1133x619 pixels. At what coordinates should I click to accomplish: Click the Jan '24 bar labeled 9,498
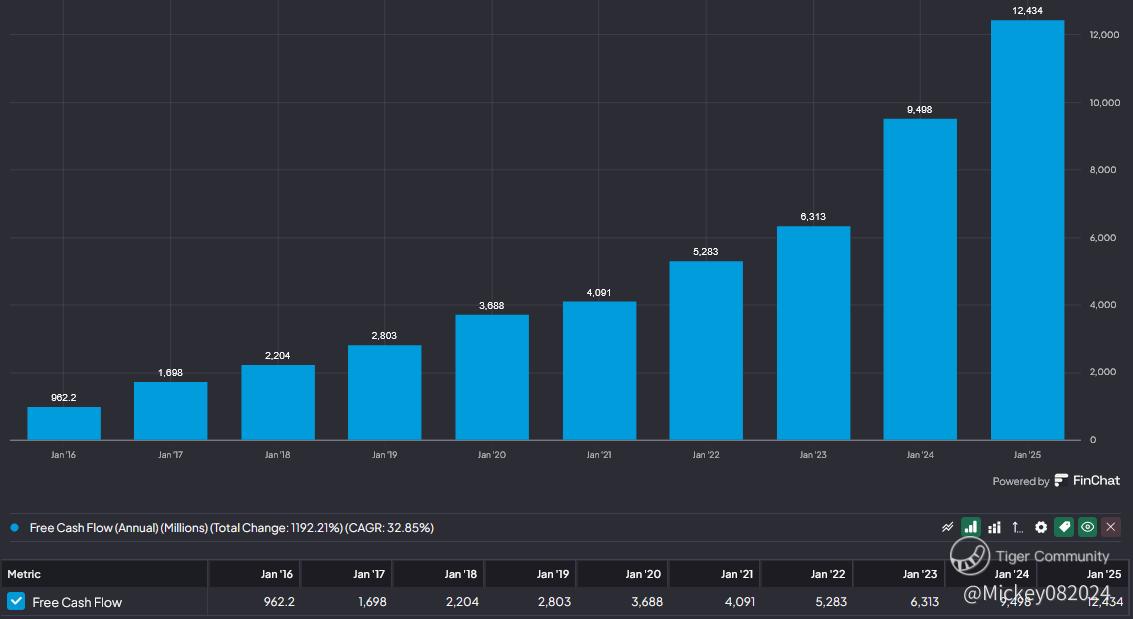(x=920, y=280)
